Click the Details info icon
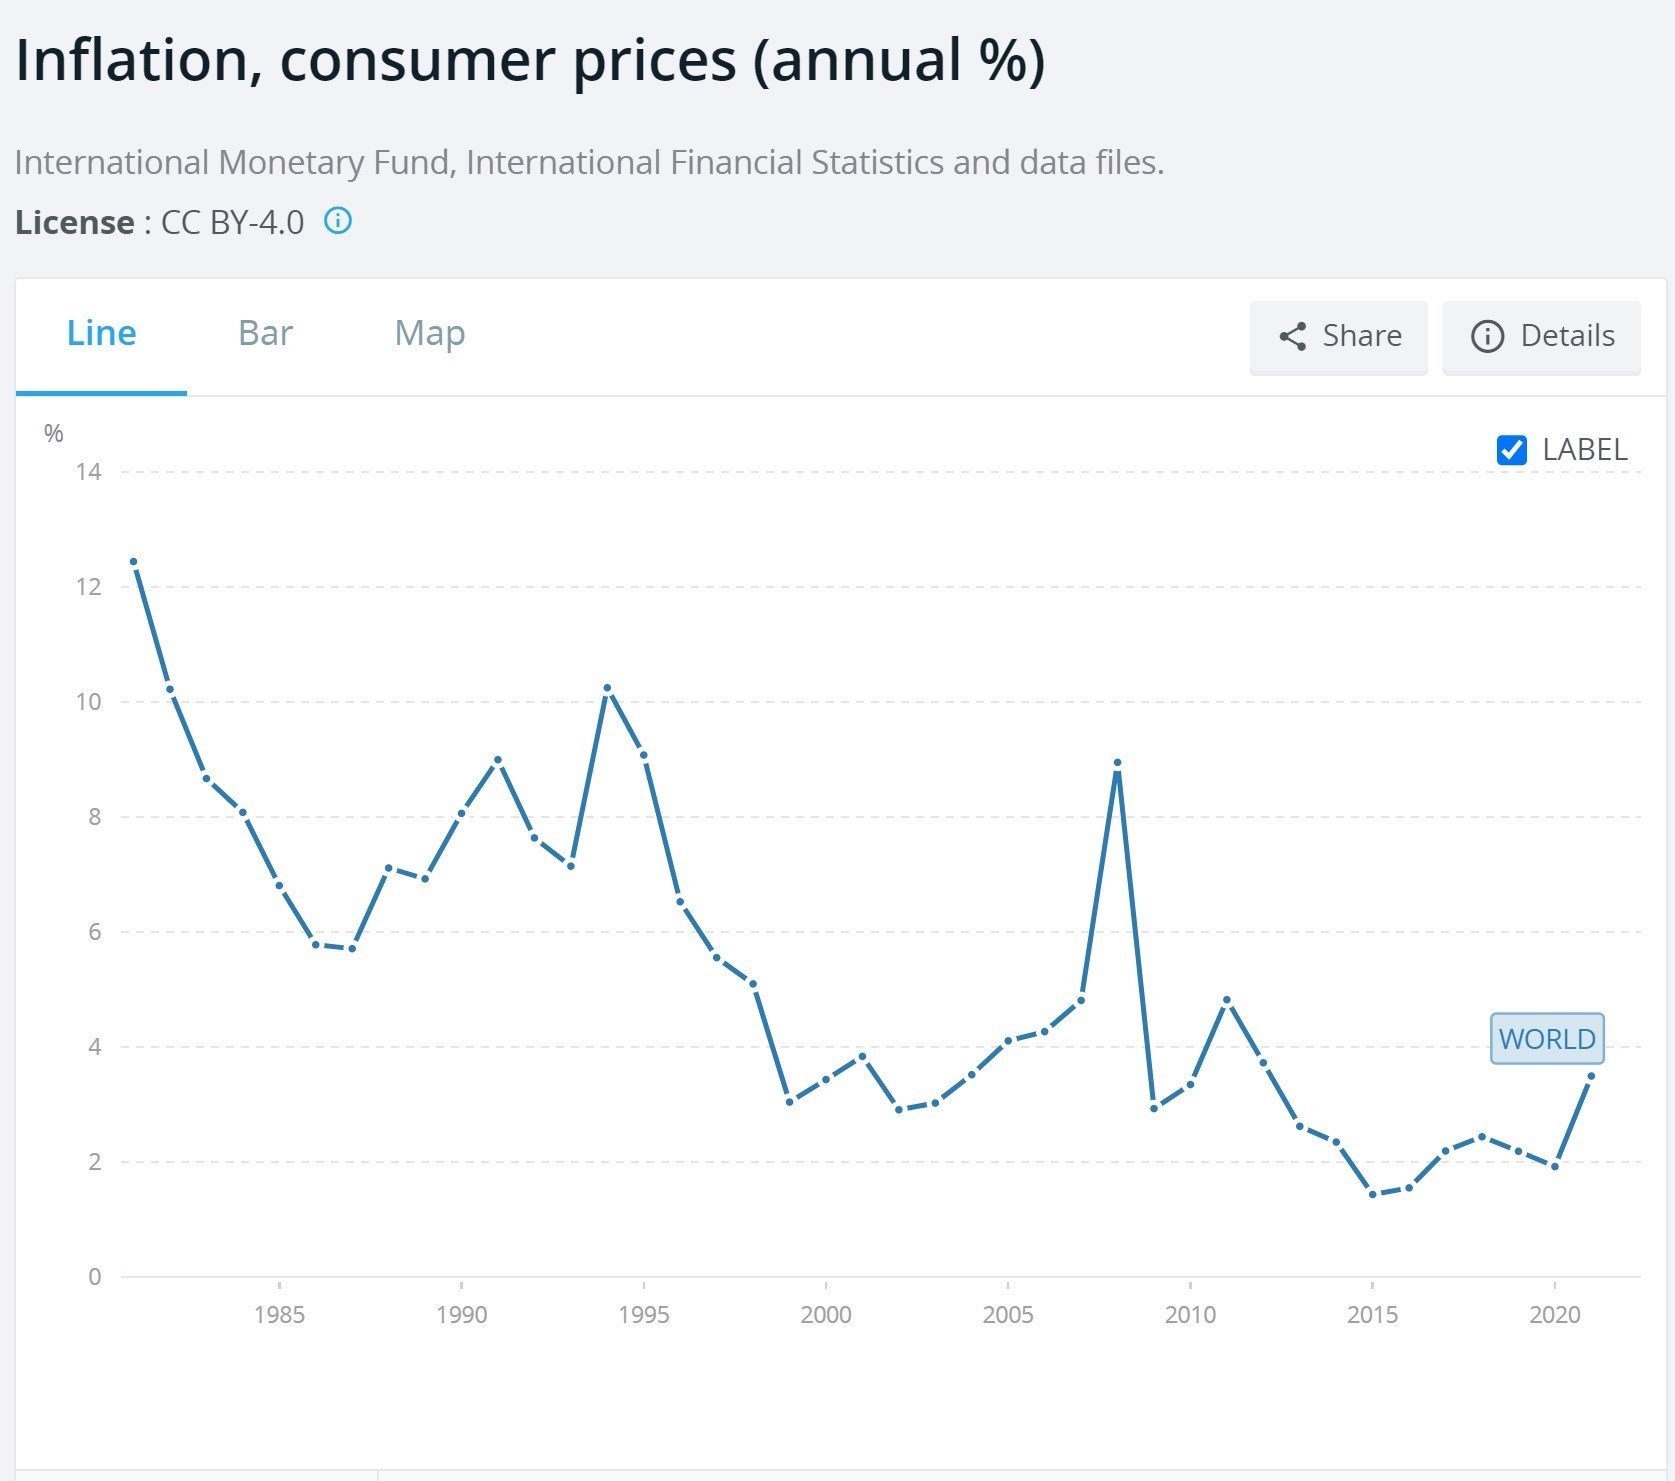Viewport: 1675px width, 1481px height. pos(1487,336)
